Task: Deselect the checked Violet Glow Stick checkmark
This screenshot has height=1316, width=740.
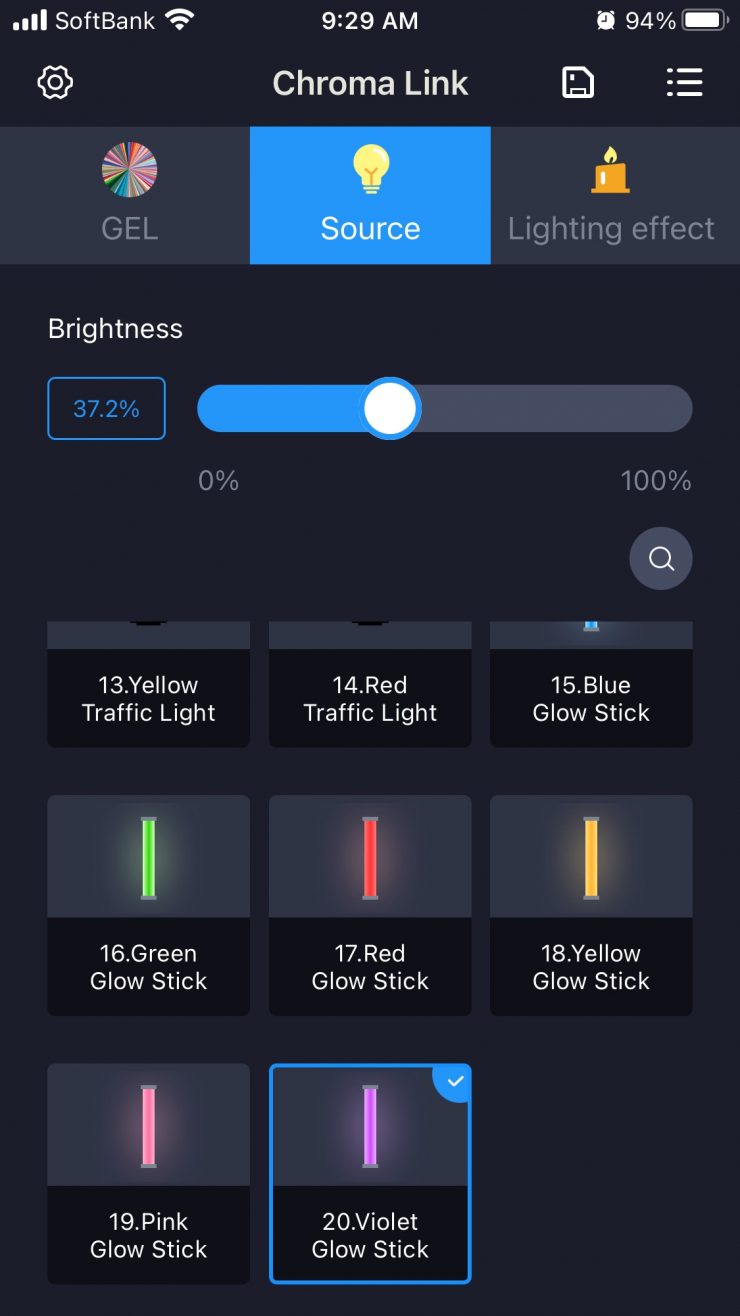Action: (455, 1081)
